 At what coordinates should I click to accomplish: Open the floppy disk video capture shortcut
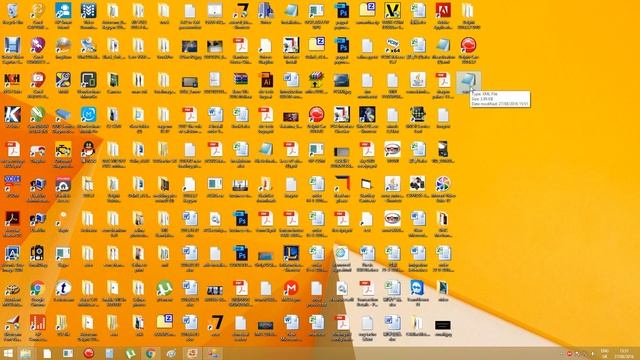click(x=13, y=46)
